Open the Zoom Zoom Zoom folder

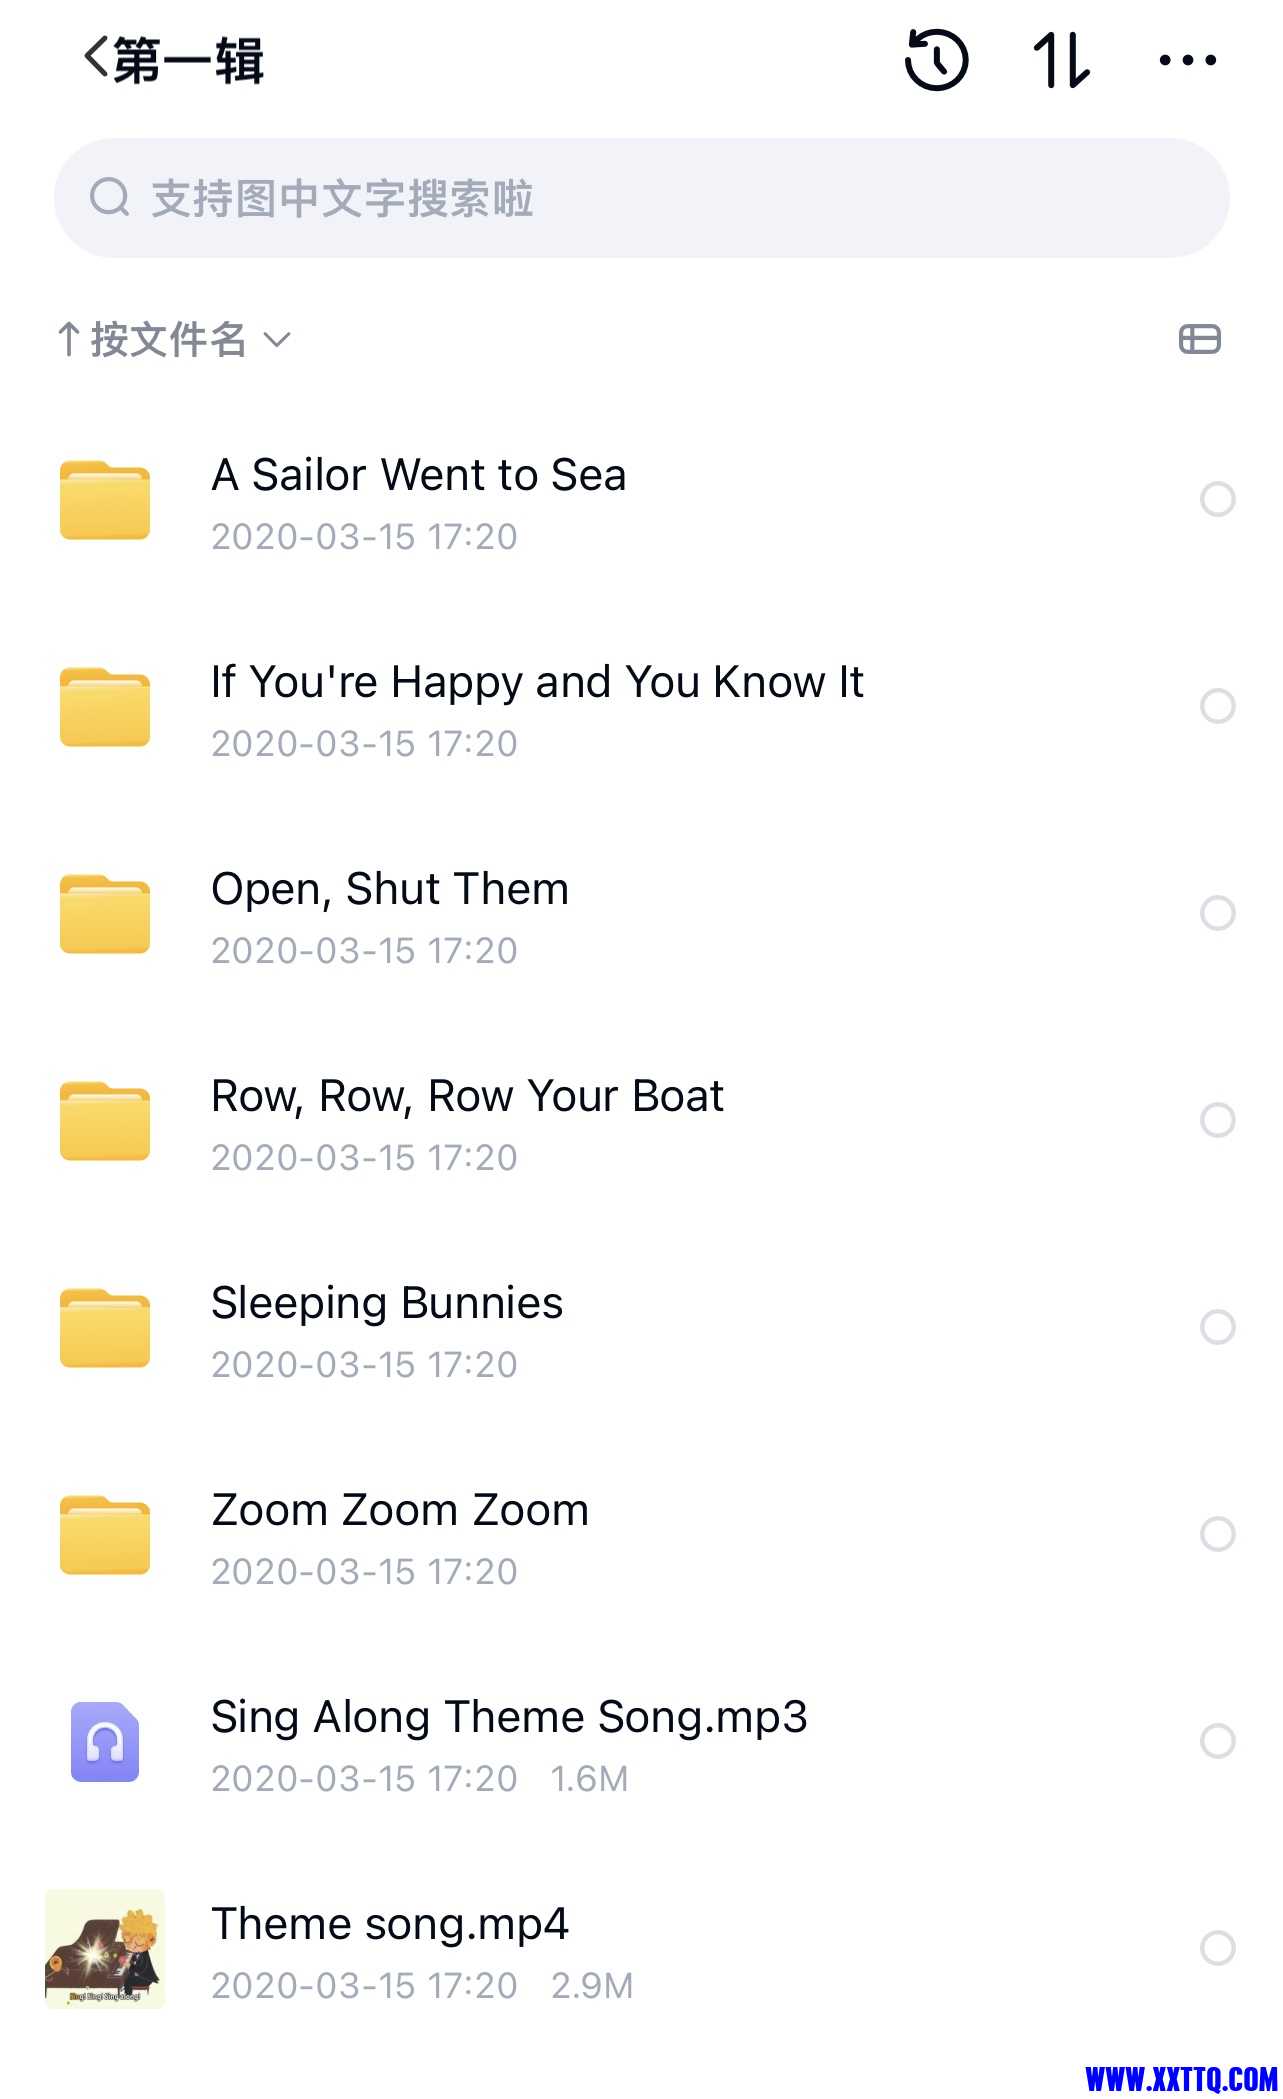(x=641, y=1534)
